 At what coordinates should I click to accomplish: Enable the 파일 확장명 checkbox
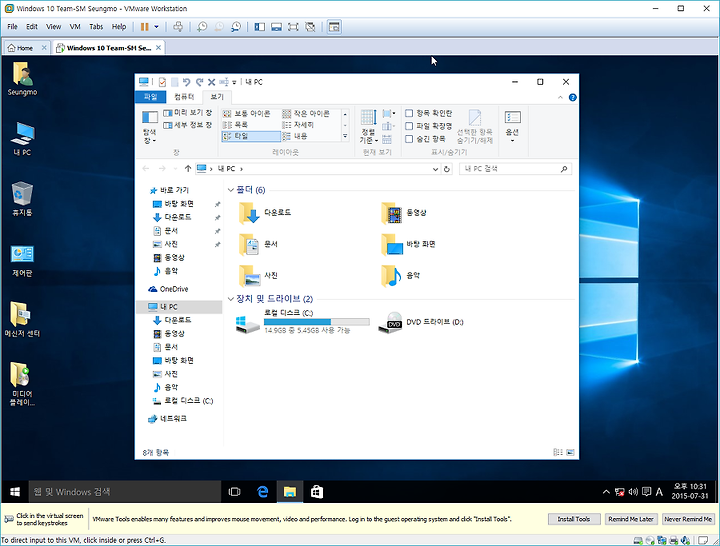[x=409, y=126]
